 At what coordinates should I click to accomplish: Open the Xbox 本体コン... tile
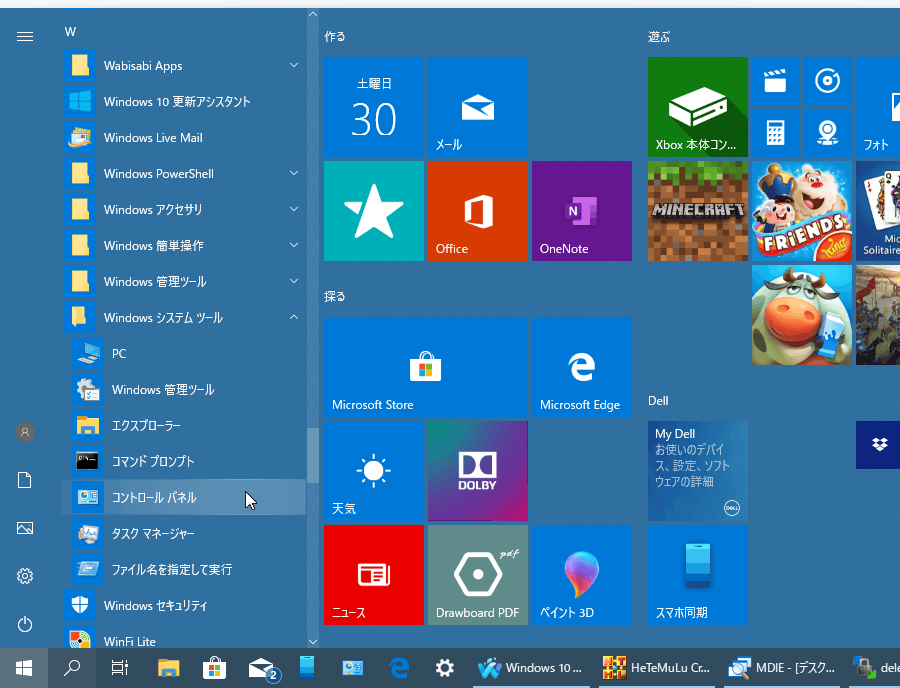coord(698,107)
